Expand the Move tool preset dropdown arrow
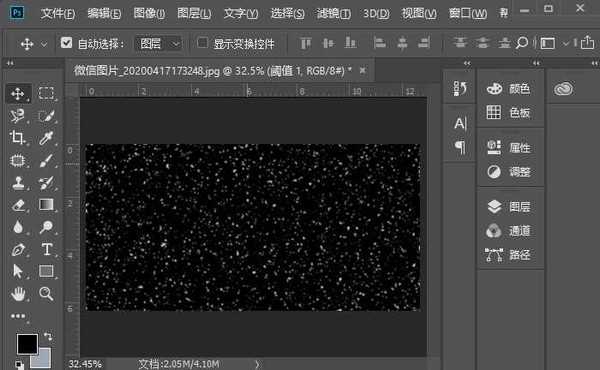Screen dimensions: 600x370 click(44, 44)
